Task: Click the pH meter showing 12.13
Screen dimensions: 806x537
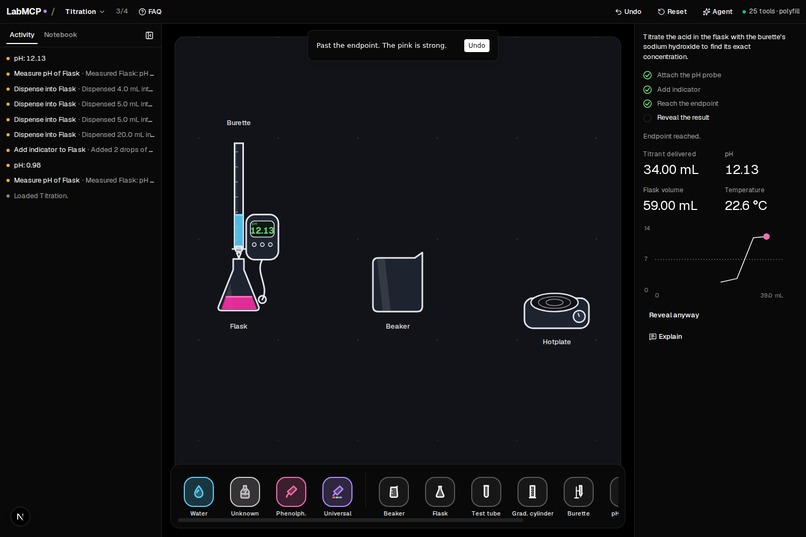Action: click(262, 237)
